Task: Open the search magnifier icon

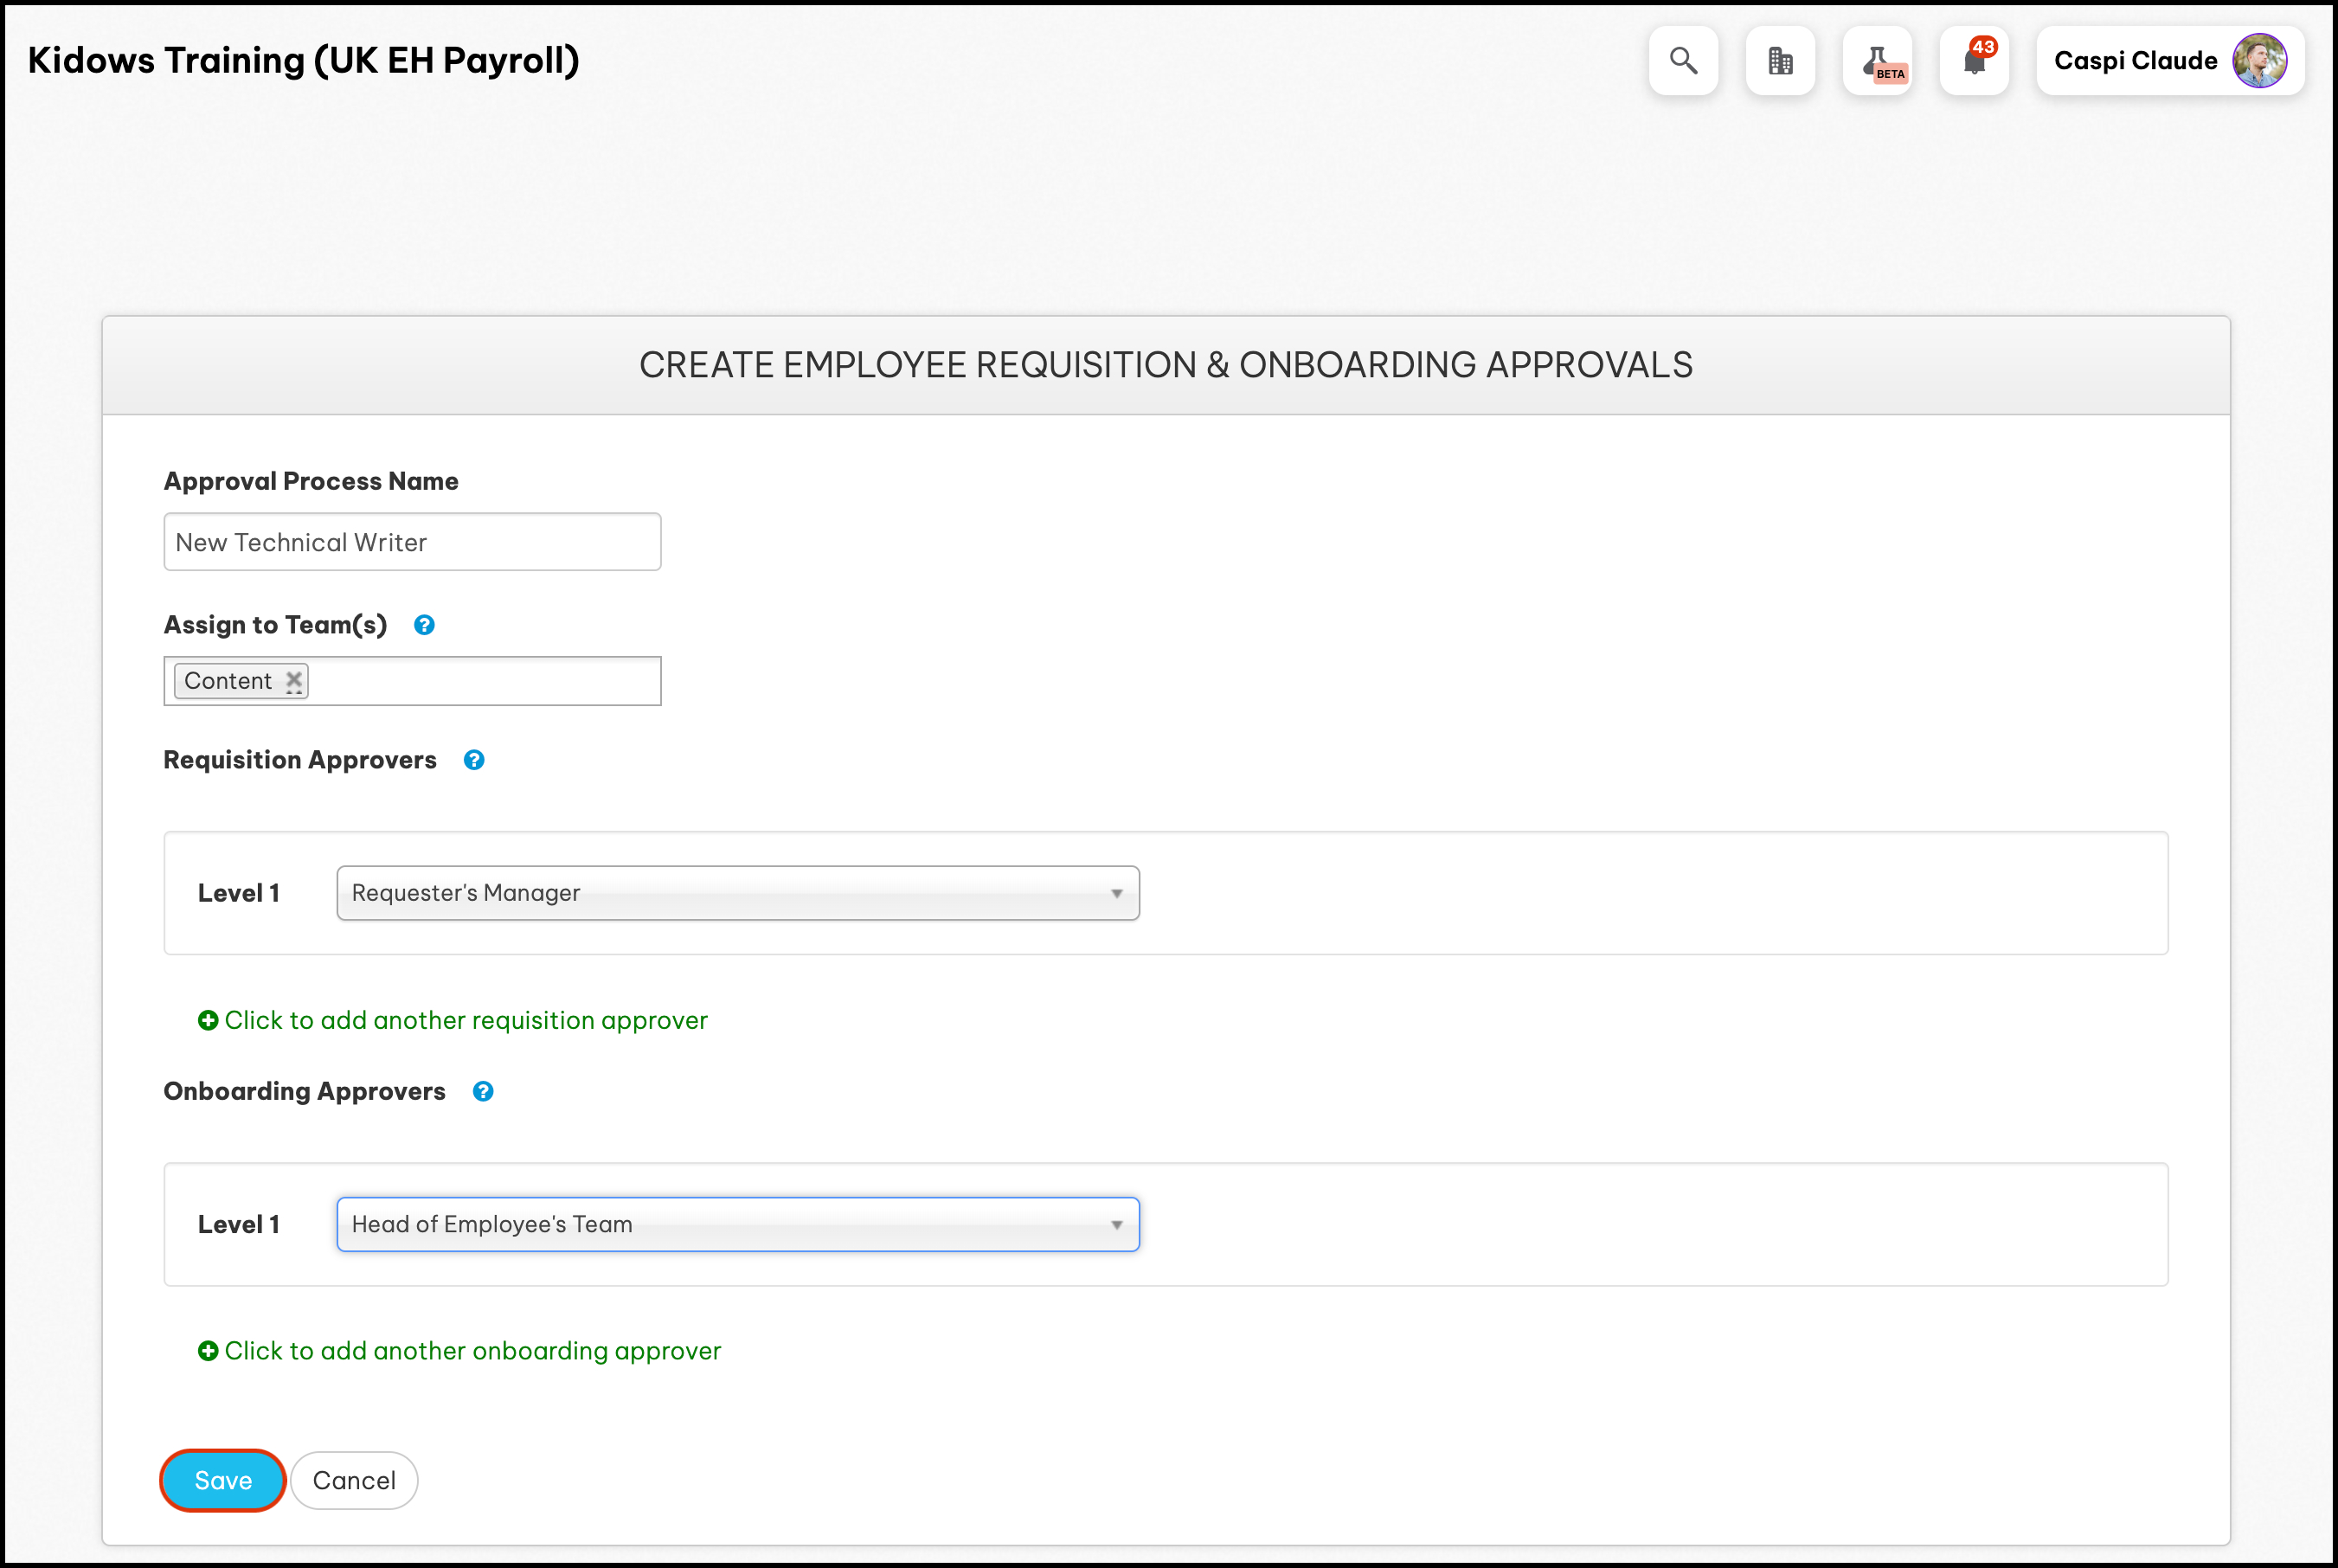Action: (1683, 61)
